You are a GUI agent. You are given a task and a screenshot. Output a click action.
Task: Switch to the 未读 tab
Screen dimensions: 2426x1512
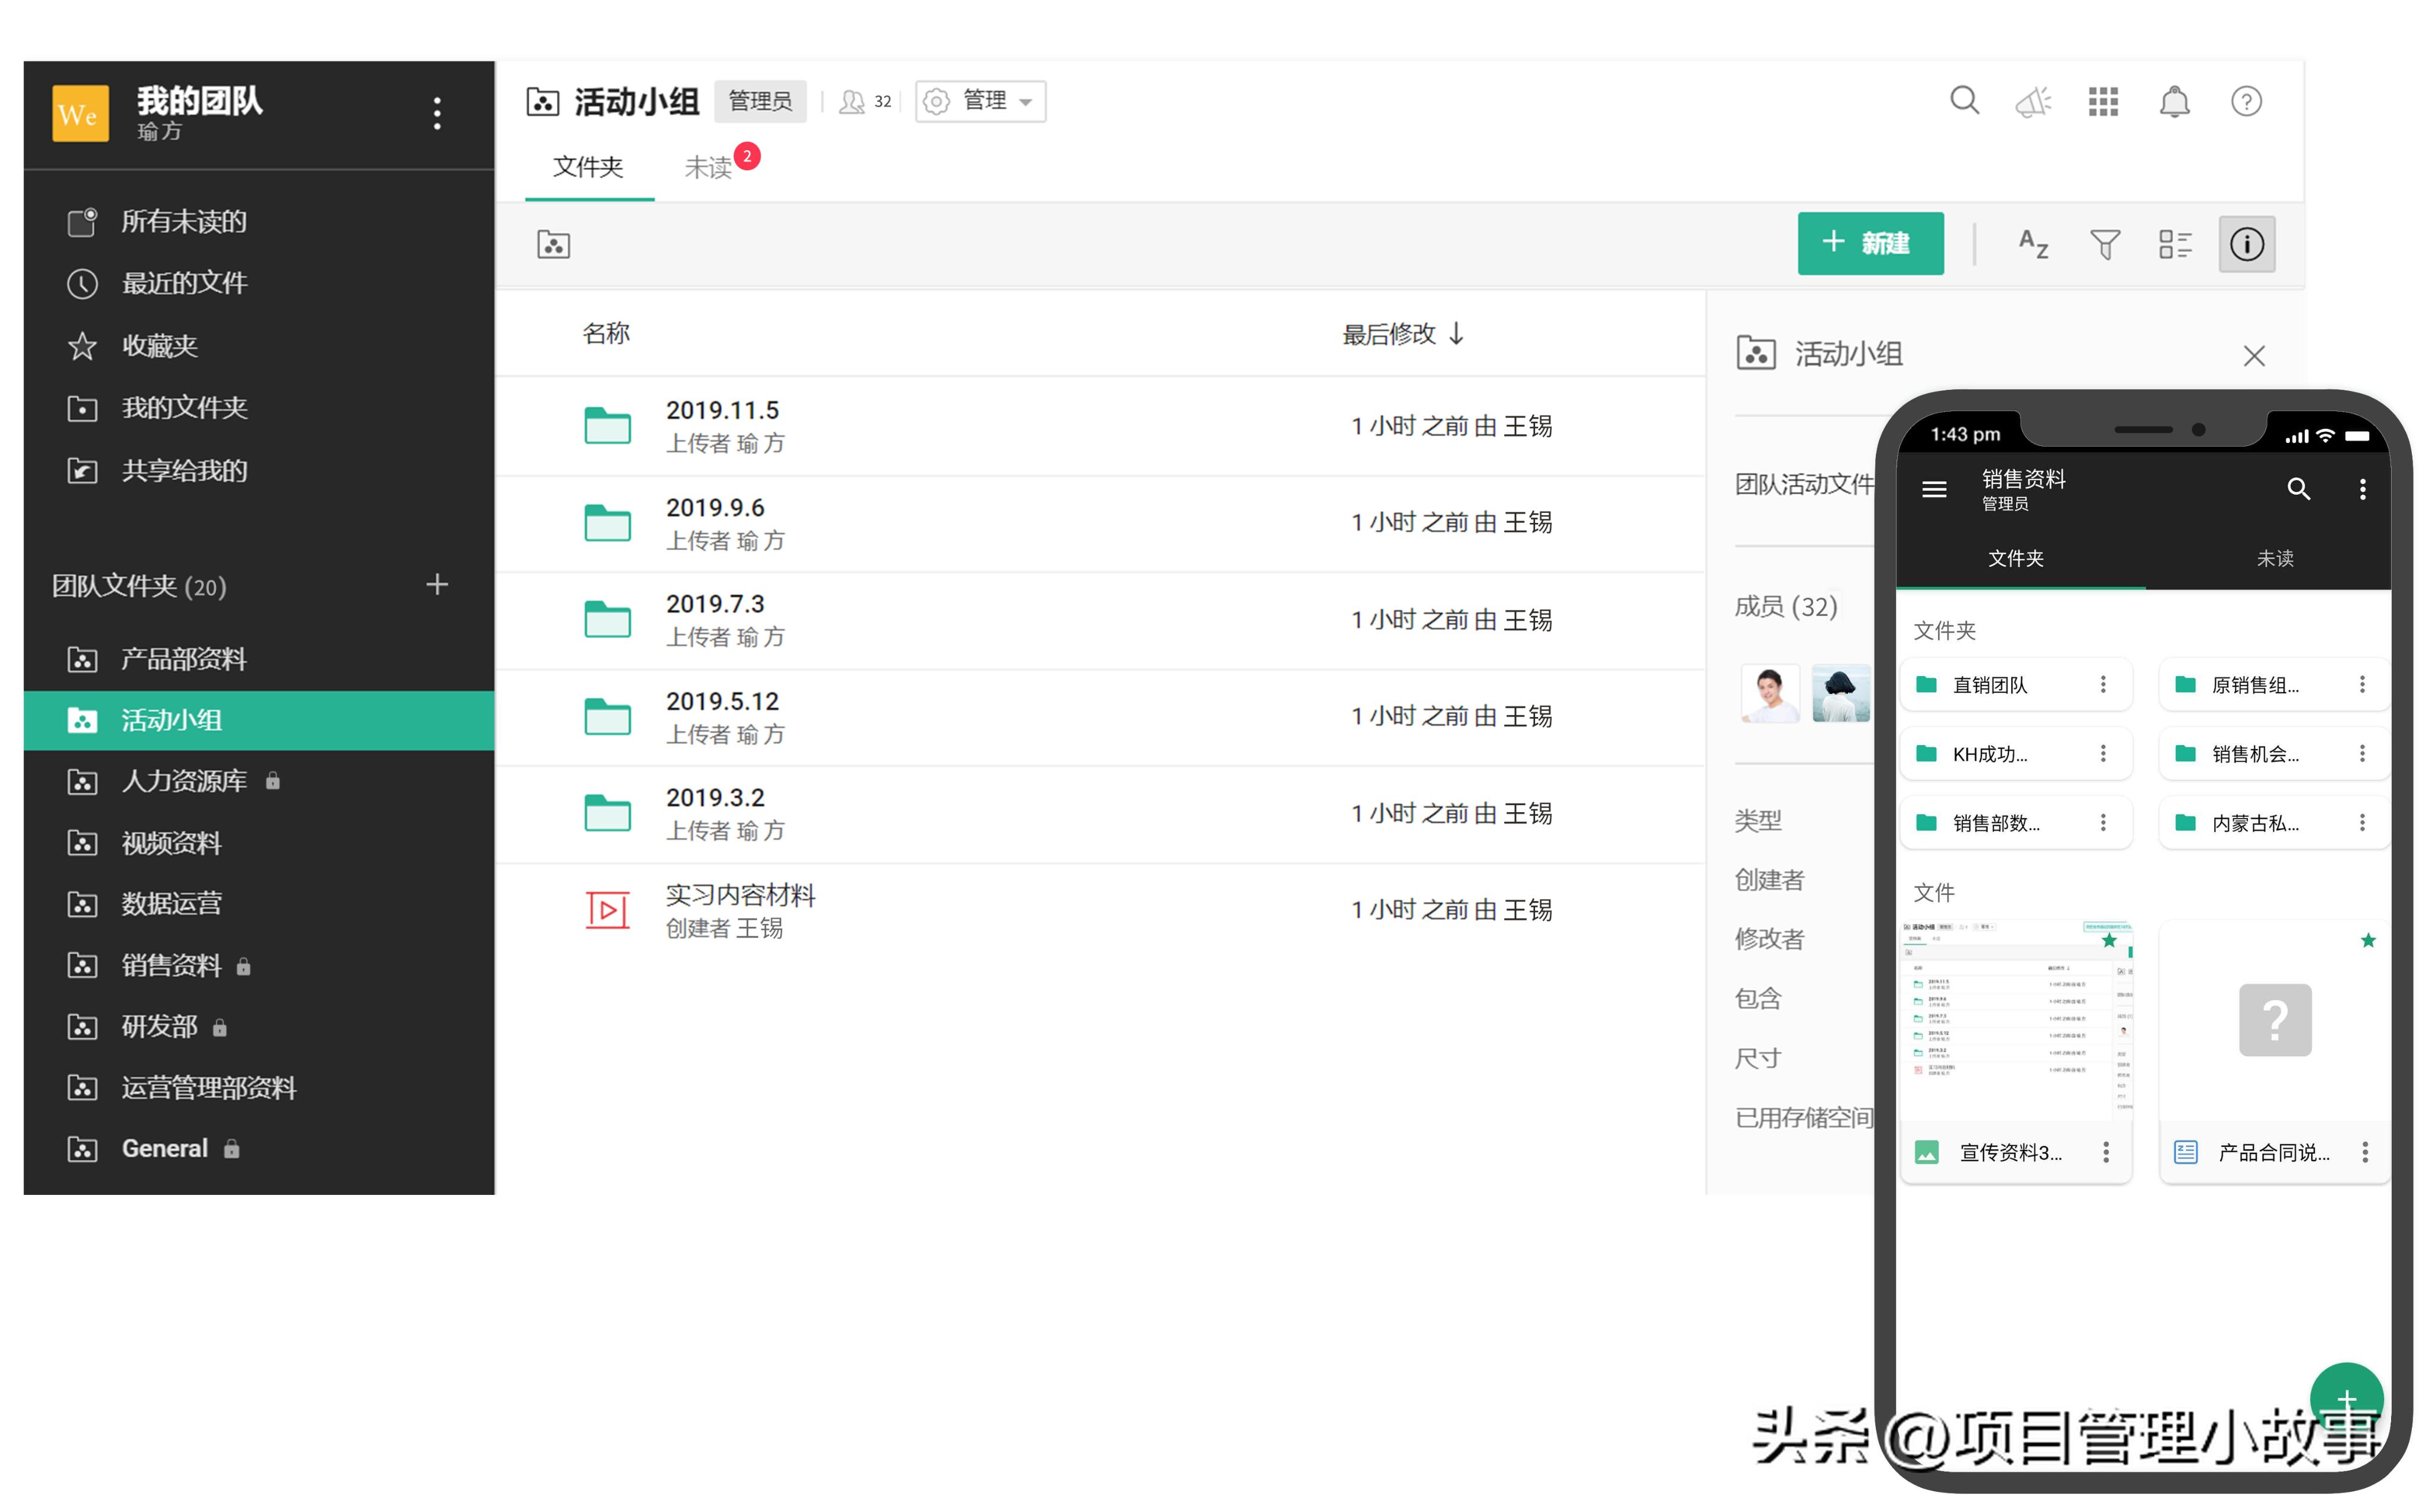click(709, 167)
